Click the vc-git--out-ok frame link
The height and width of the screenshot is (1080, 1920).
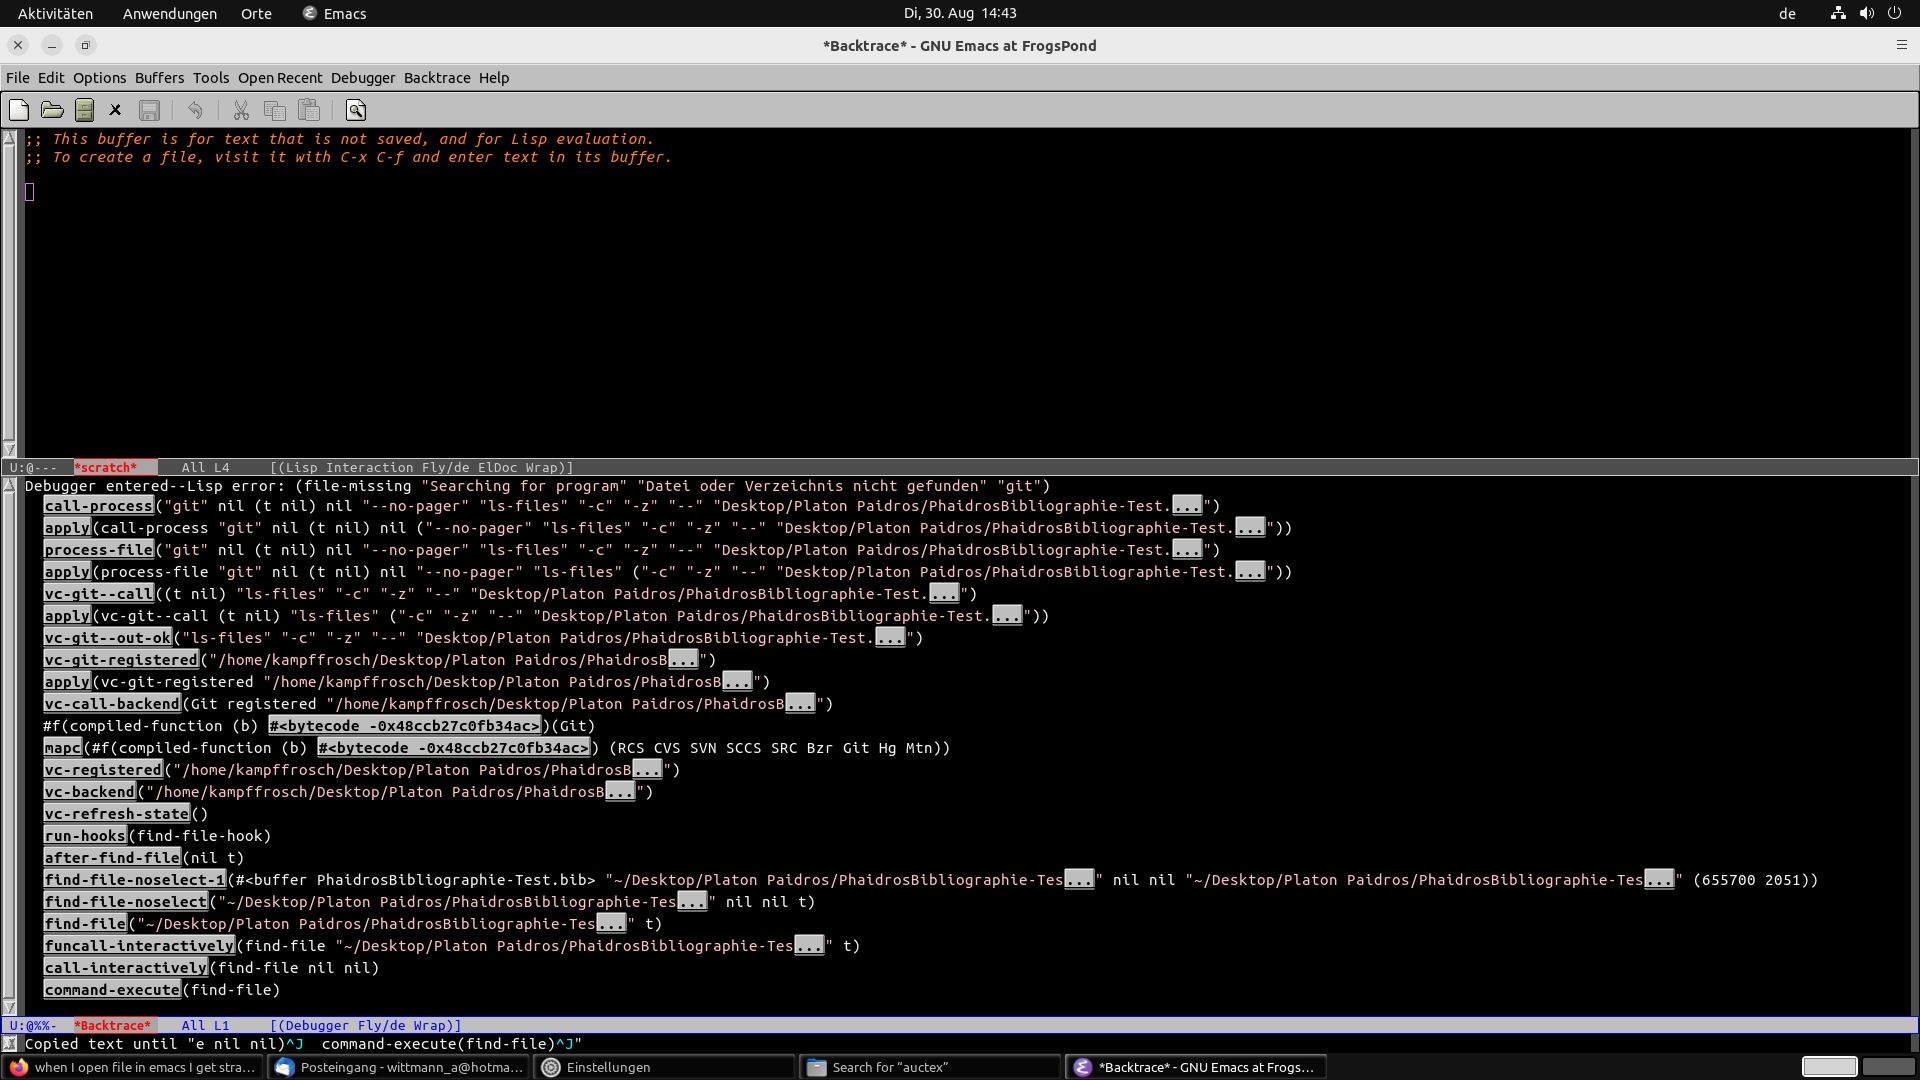(x=107, y=638)
